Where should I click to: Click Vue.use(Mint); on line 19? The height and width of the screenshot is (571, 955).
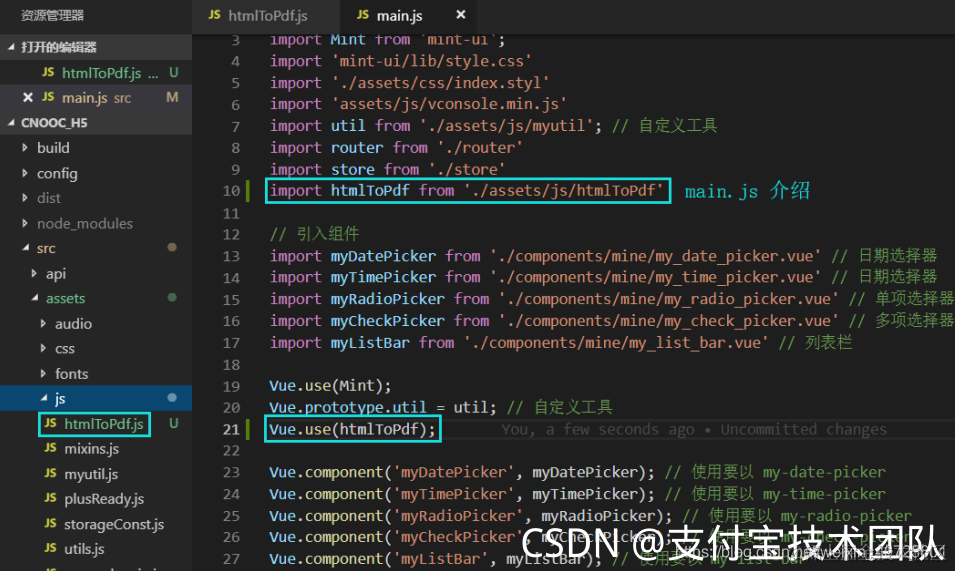point(330,386)
